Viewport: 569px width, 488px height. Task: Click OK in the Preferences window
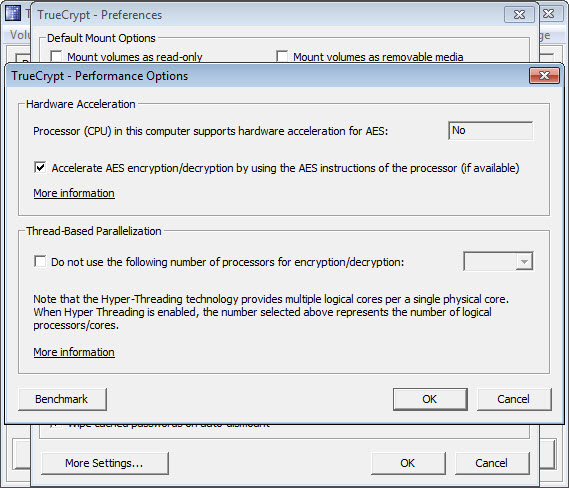[408, 463]
